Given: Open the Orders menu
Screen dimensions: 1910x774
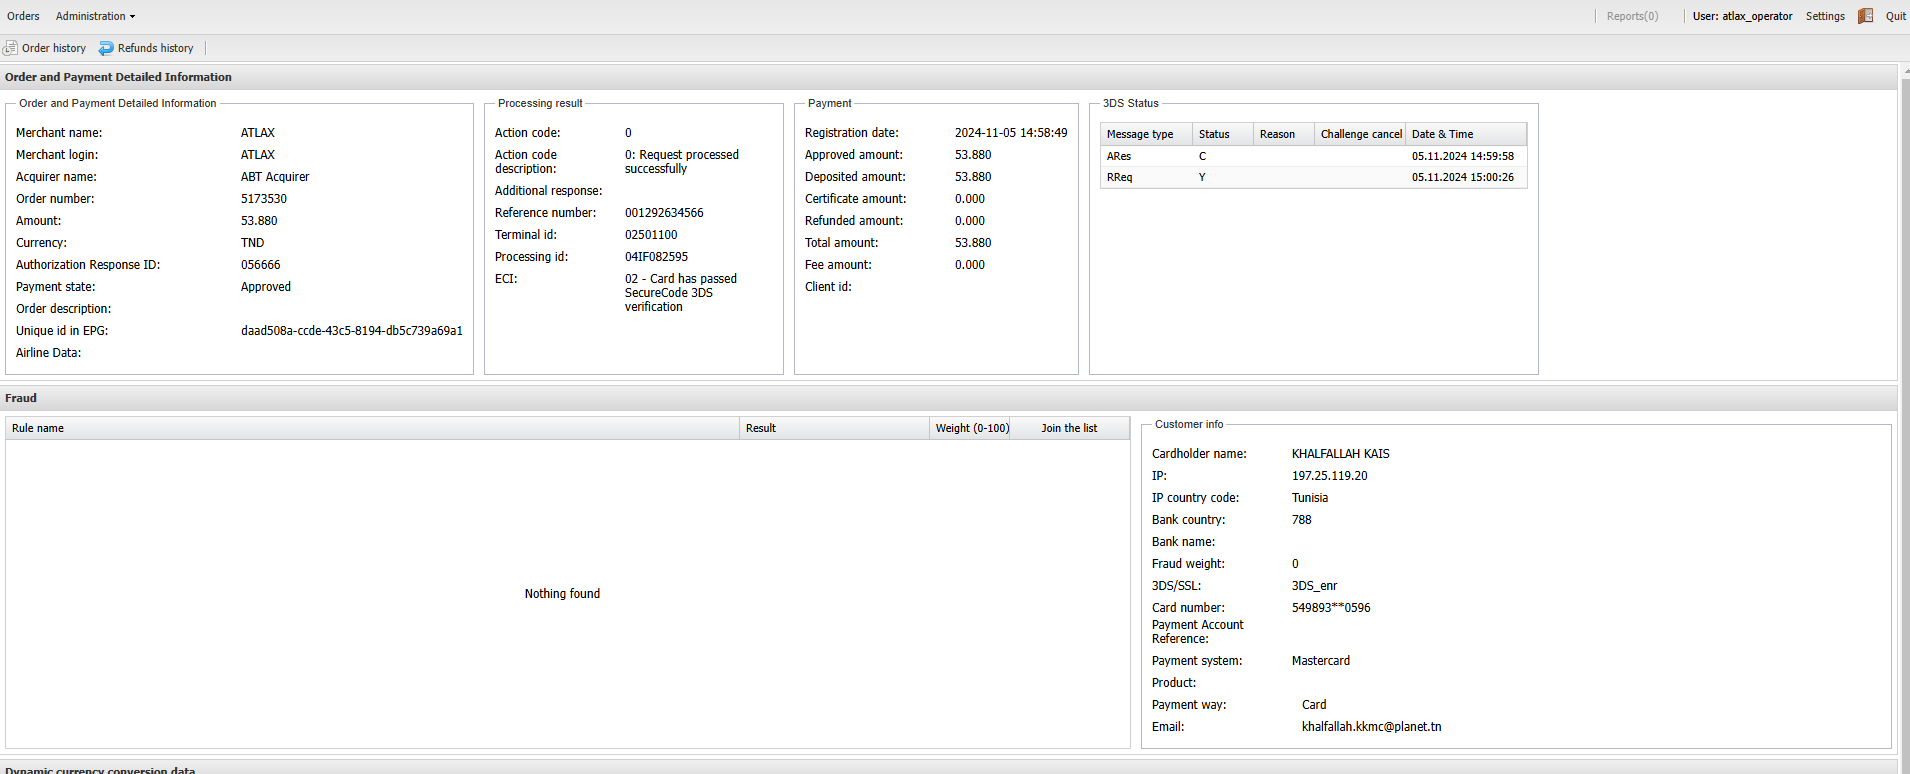Looking at the screenshot, I should 23,16.
